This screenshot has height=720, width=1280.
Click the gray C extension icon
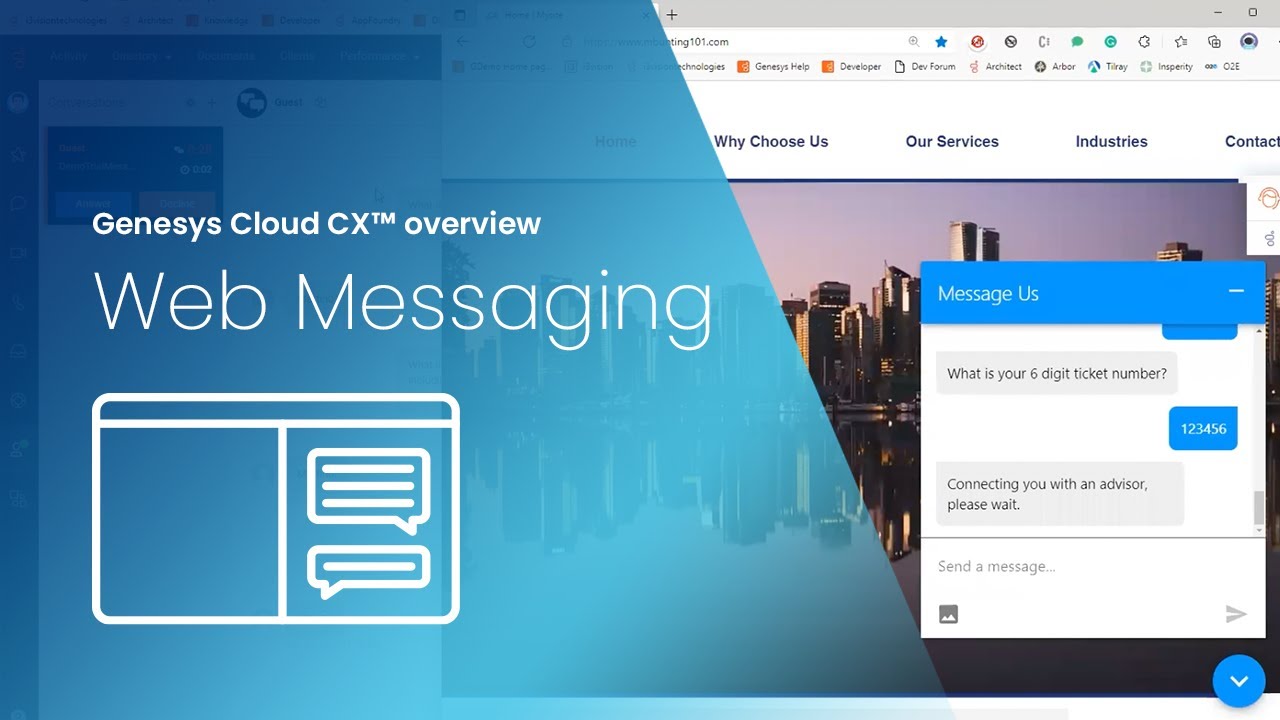pos(1044,42)
